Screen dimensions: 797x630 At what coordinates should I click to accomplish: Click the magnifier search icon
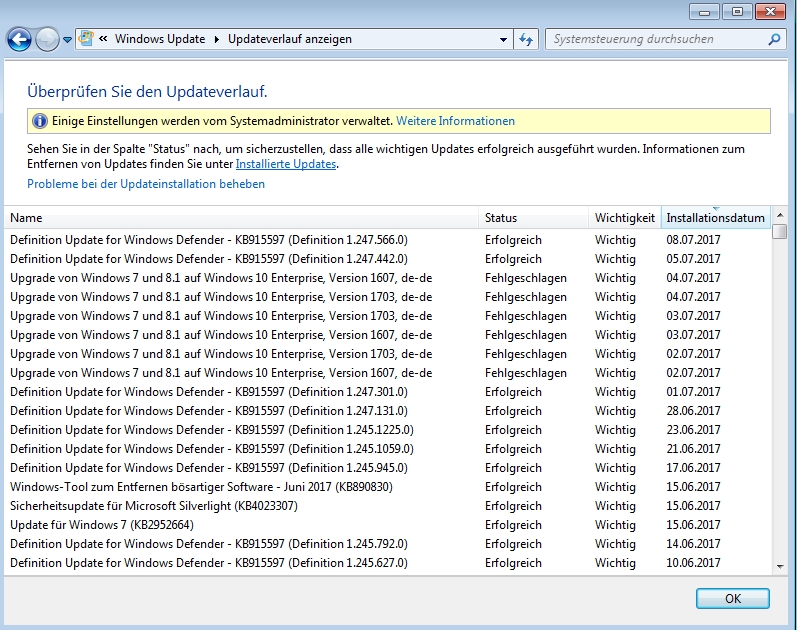click(774, 39)
